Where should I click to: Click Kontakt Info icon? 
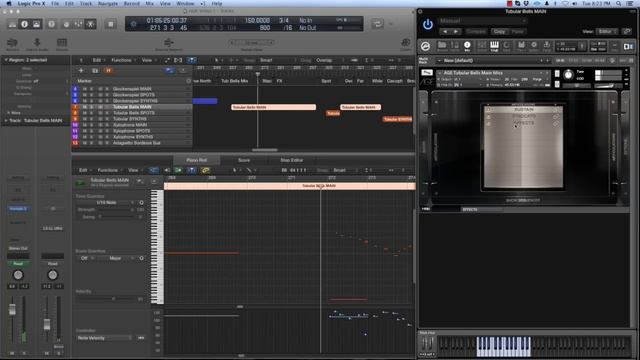click(x=467, y=46)
